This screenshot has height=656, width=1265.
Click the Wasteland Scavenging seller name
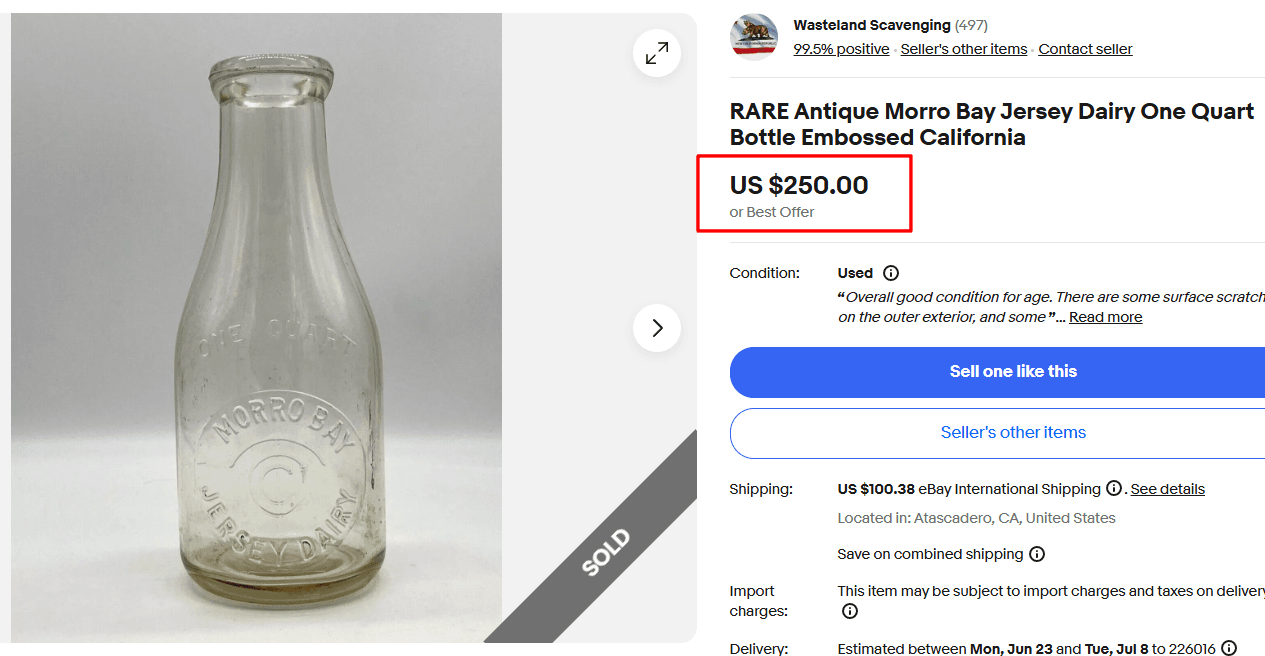871,25
